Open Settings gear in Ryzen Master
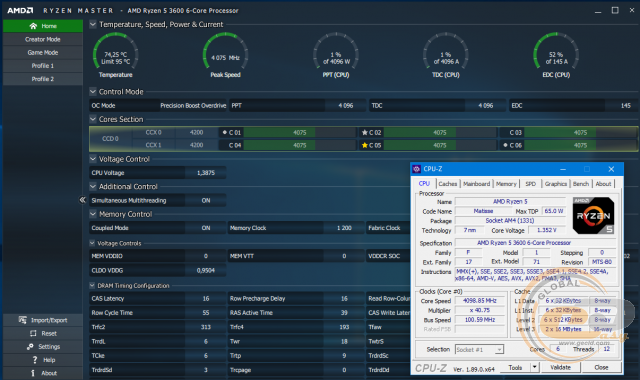 pyautogui.click(x=30, y=347)
